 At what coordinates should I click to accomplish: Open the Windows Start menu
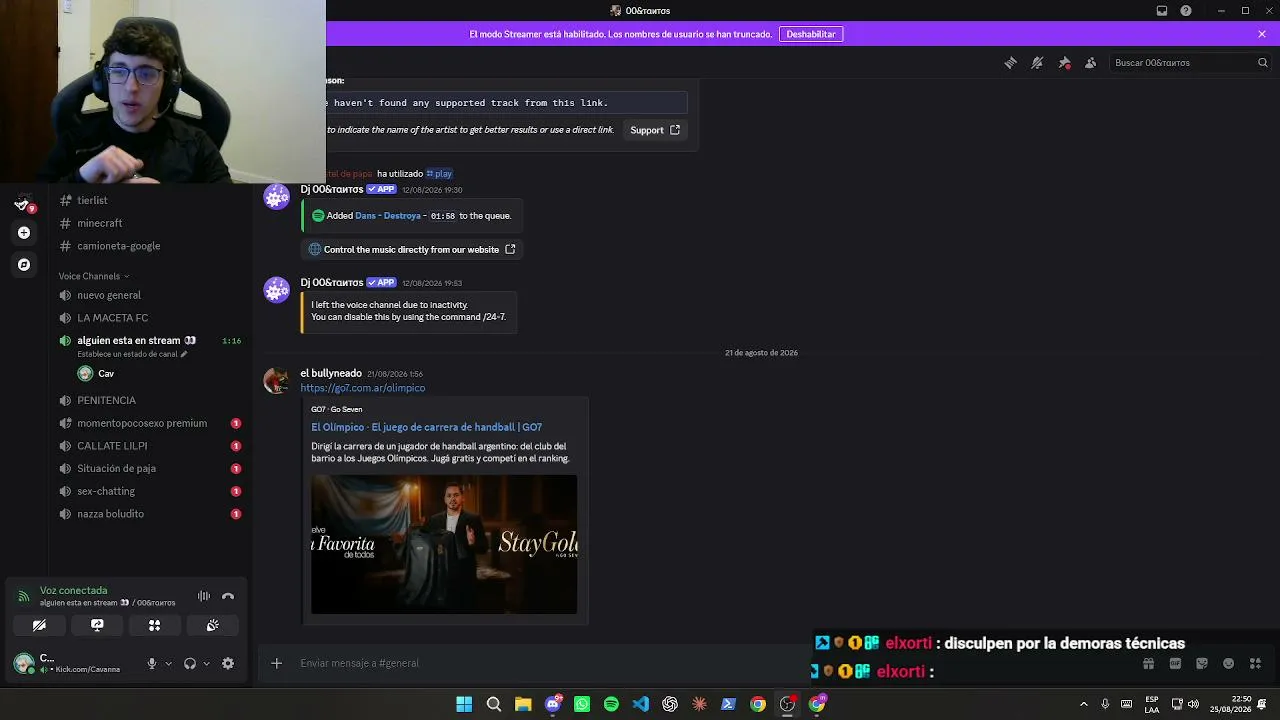464,704
